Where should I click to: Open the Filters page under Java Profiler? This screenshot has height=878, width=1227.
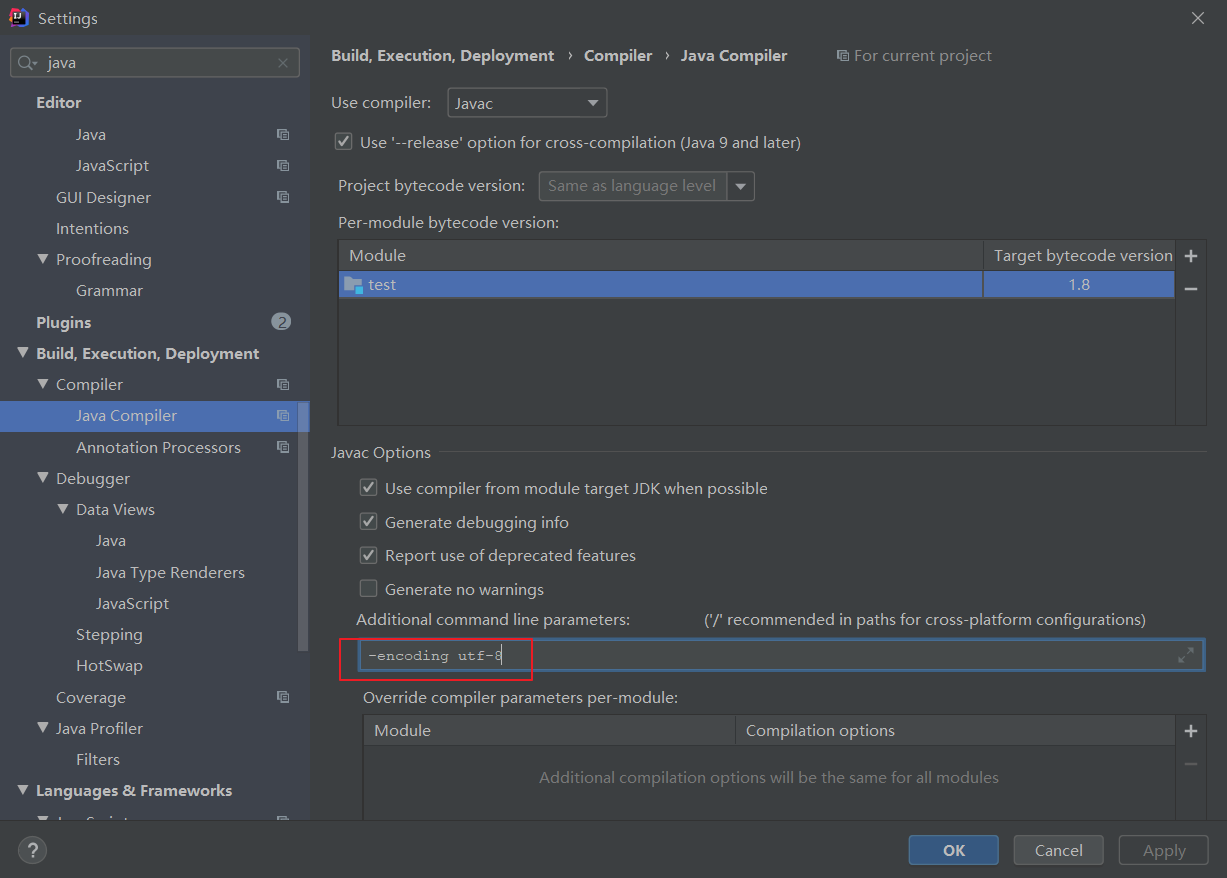coord(98,759)
